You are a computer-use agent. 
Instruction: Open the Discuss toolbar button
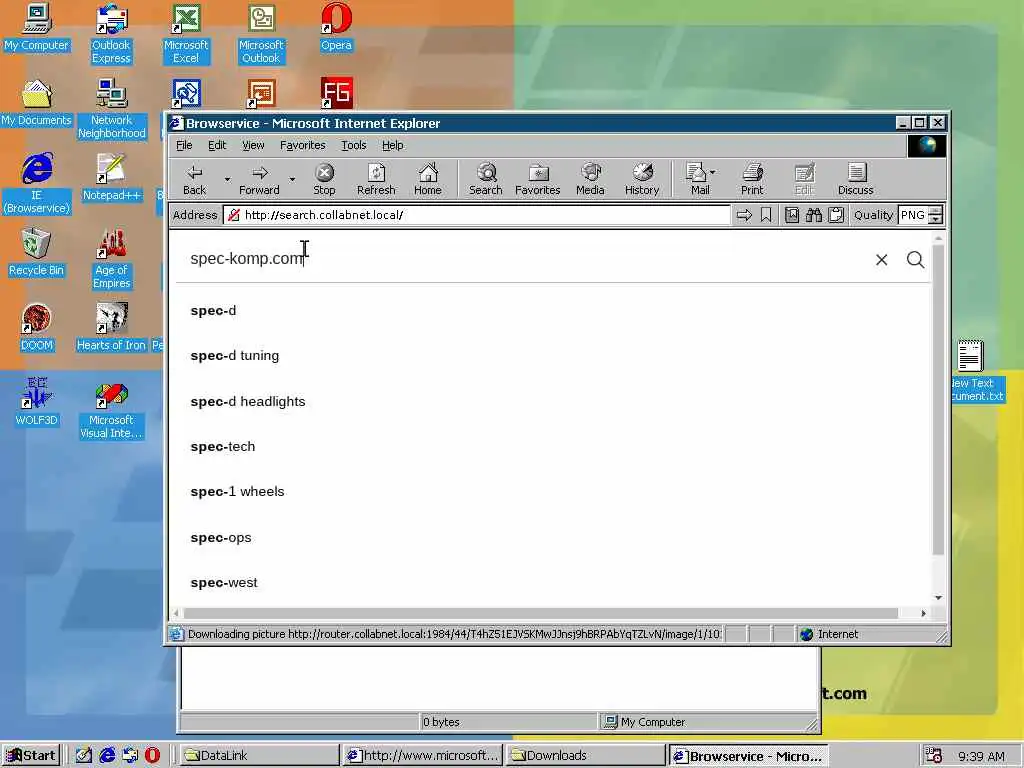click(x=856, y=180)
